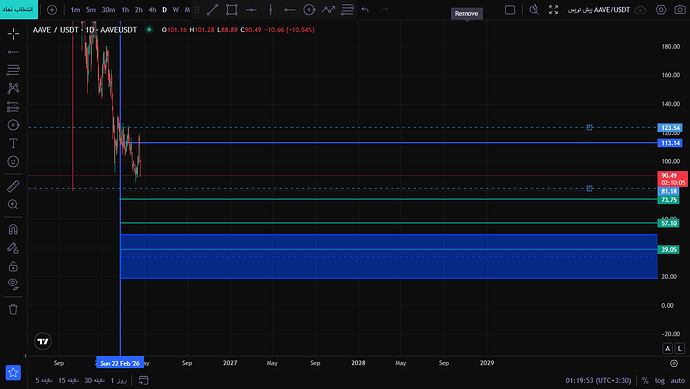The image size is (690, 389).
Task: Select the Text annotation tool
Action: pos(13,143)
